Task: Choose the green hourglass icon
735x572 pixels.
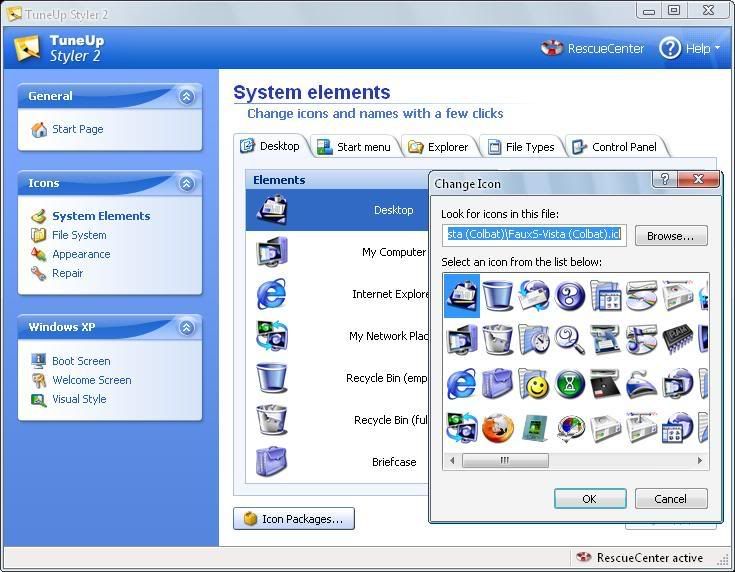Action: click(x=569, y=384)
